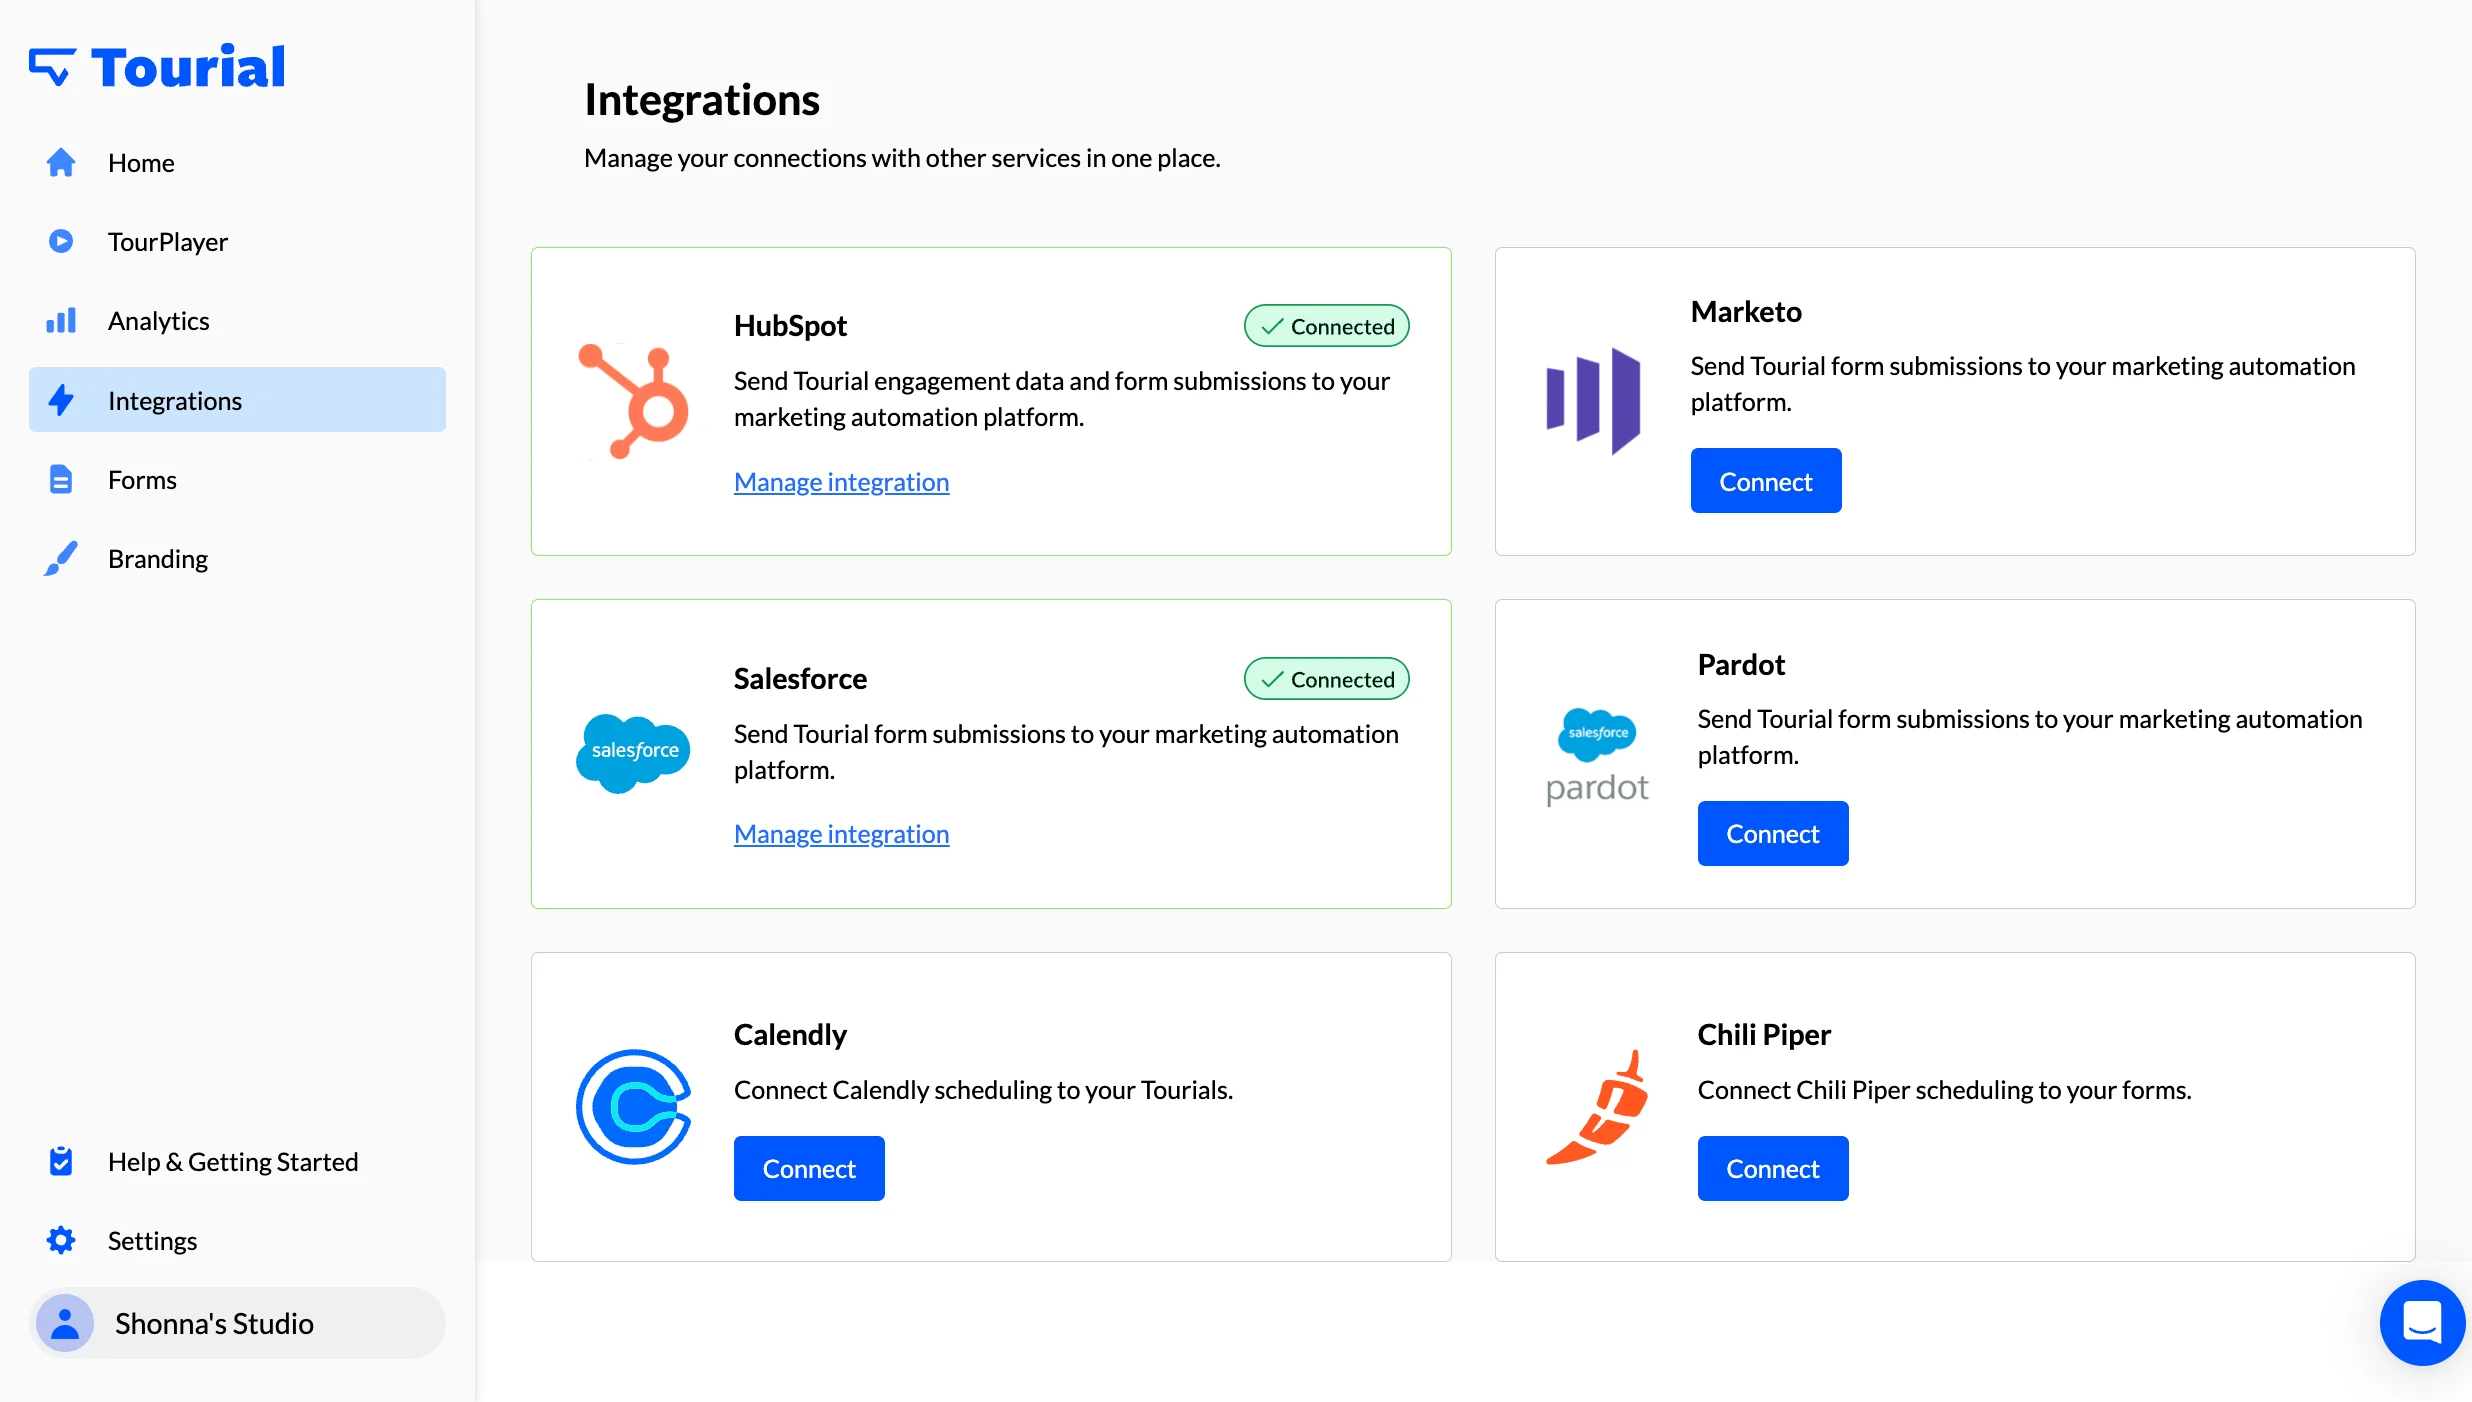Viewport: 2472px width, 1402px height.
Task: Open Shonna's Studio account menu
Action: [x=237, y=1323]
